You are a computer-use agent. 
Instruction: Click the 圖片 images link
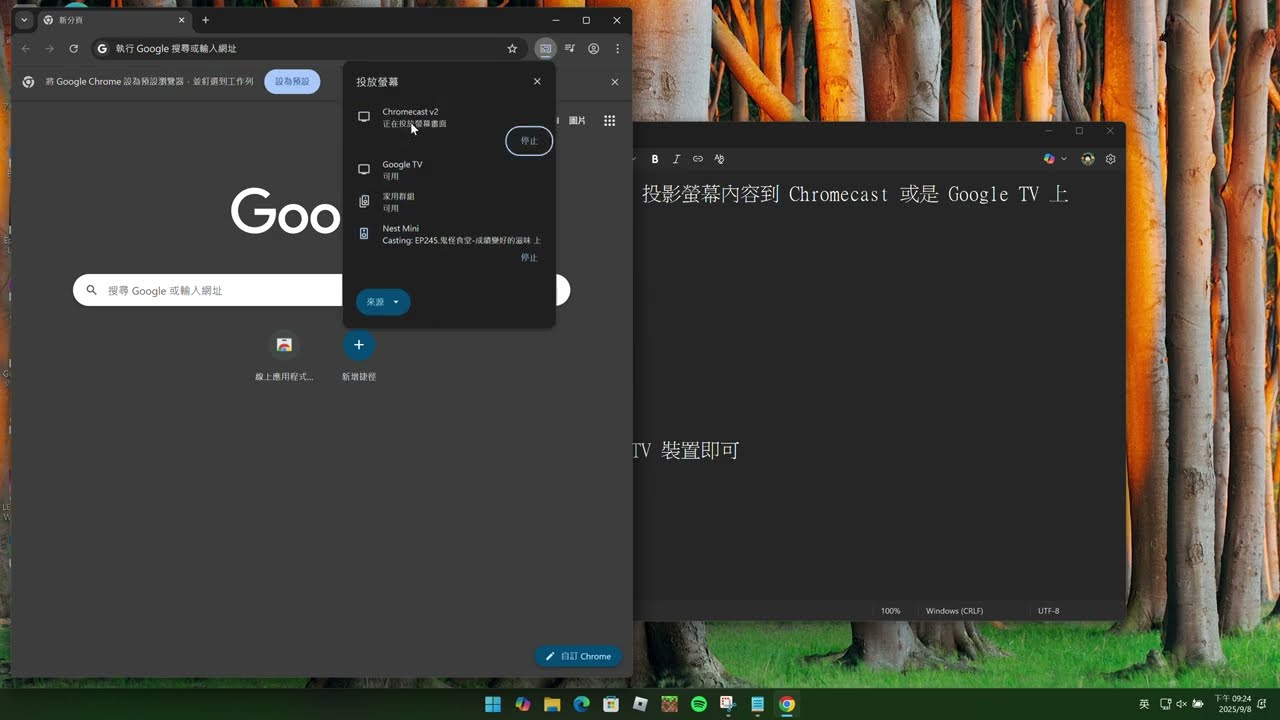click(577, 121)
